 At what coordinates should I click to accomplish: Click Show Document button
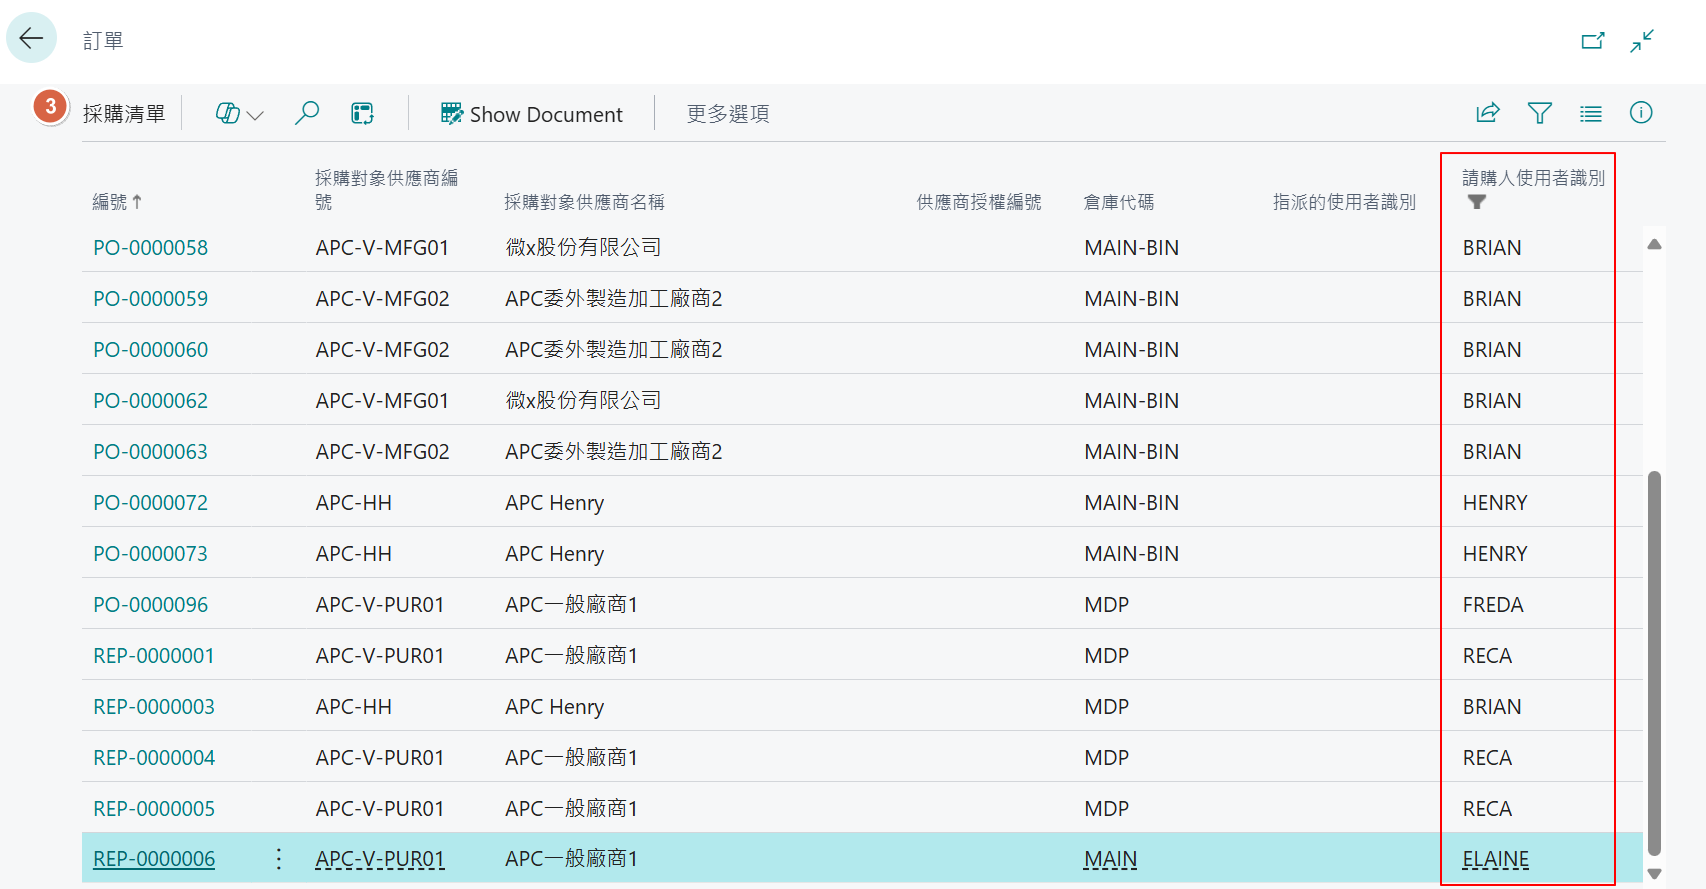coord(531,114)
